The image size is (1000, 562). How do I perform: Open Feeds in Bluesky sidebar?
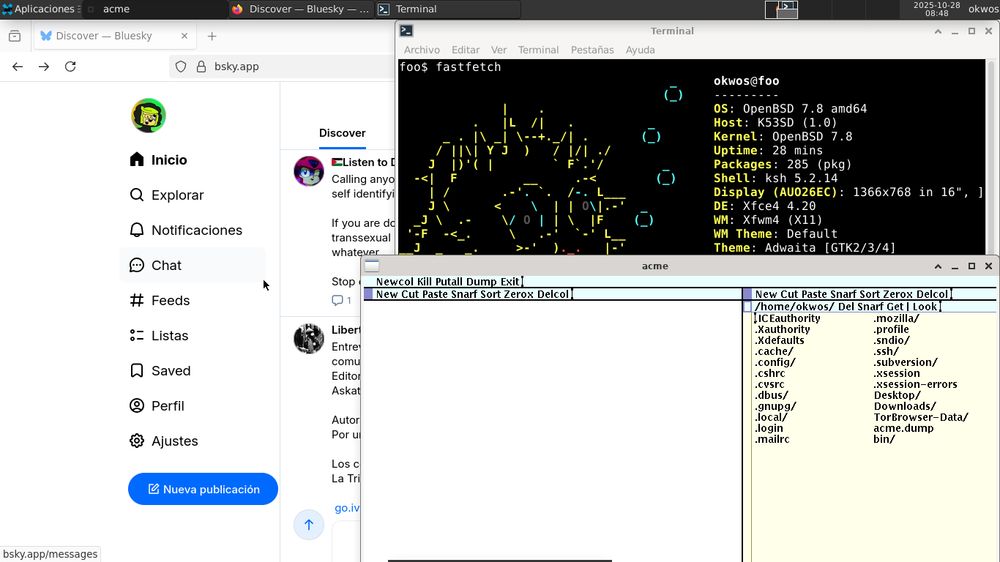(x=159, y=300)
